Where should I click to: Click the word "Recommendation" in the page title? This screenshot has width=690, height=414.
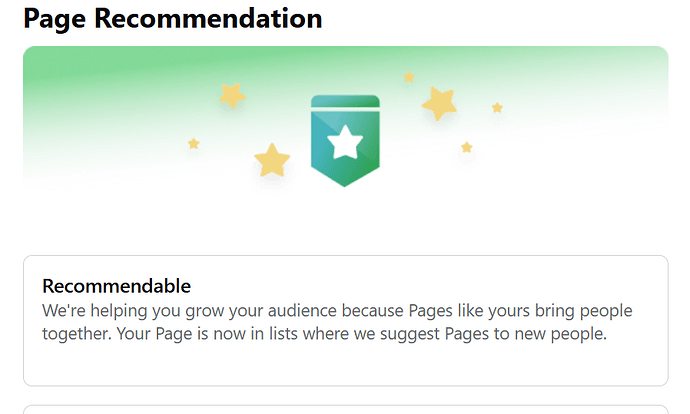[208, 18]
